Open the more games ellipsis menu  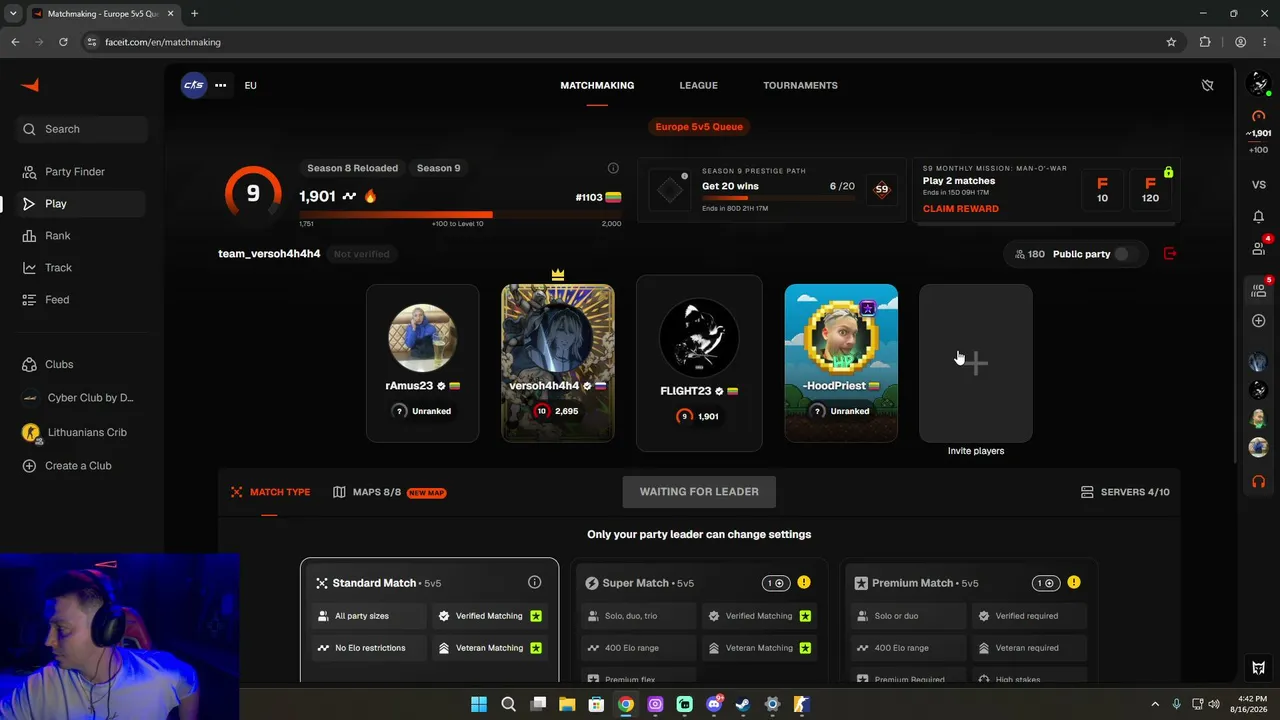click(x=220, y=85)
